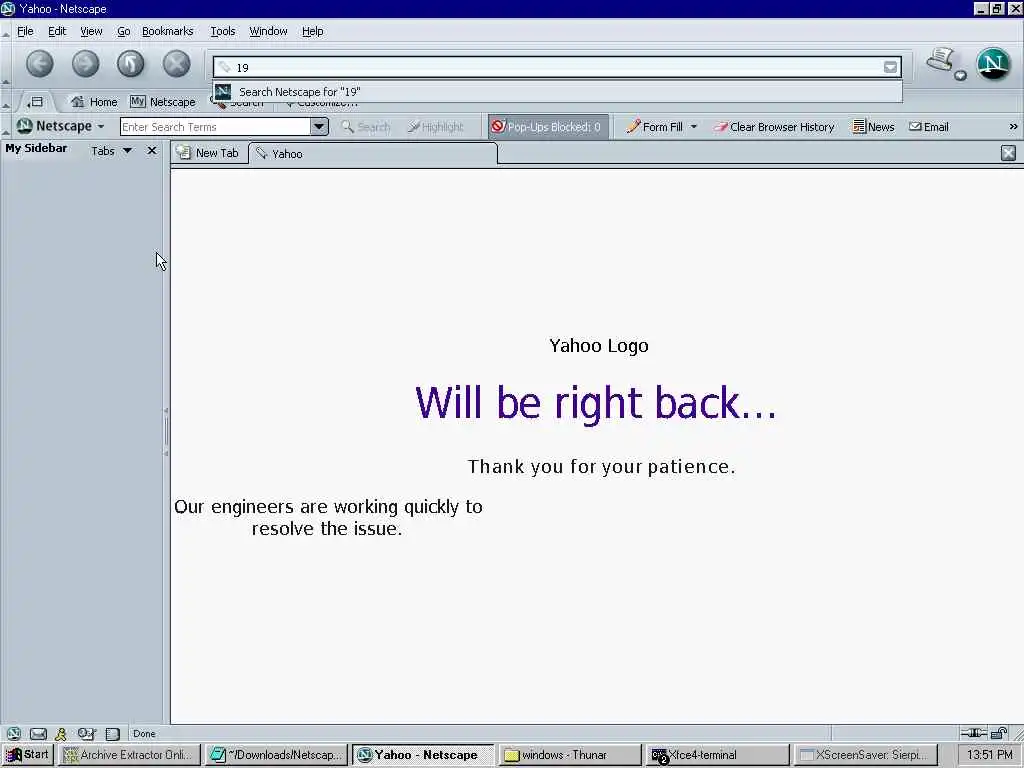Click the 'Will be right back...' heading
Screen dimensions: 1024x768
[x=596, y=402]
